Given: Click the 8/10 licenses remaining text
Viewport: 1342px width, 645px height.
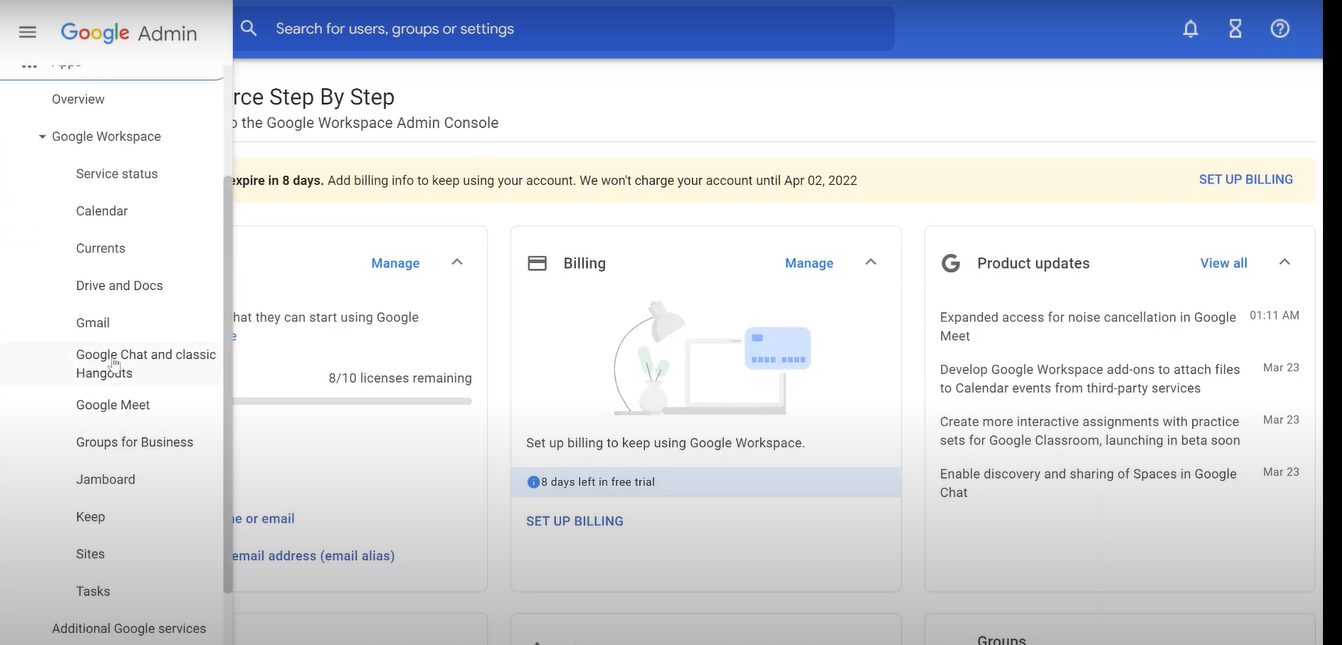Looking at the screenshot, I should (400, 378).
